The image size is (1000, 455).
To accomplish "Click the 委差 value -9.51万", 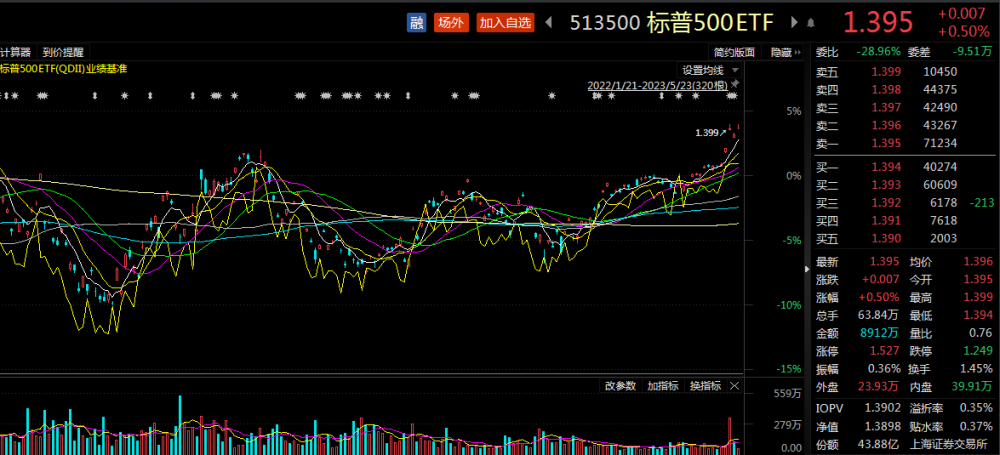I will [x=972, y=52].
